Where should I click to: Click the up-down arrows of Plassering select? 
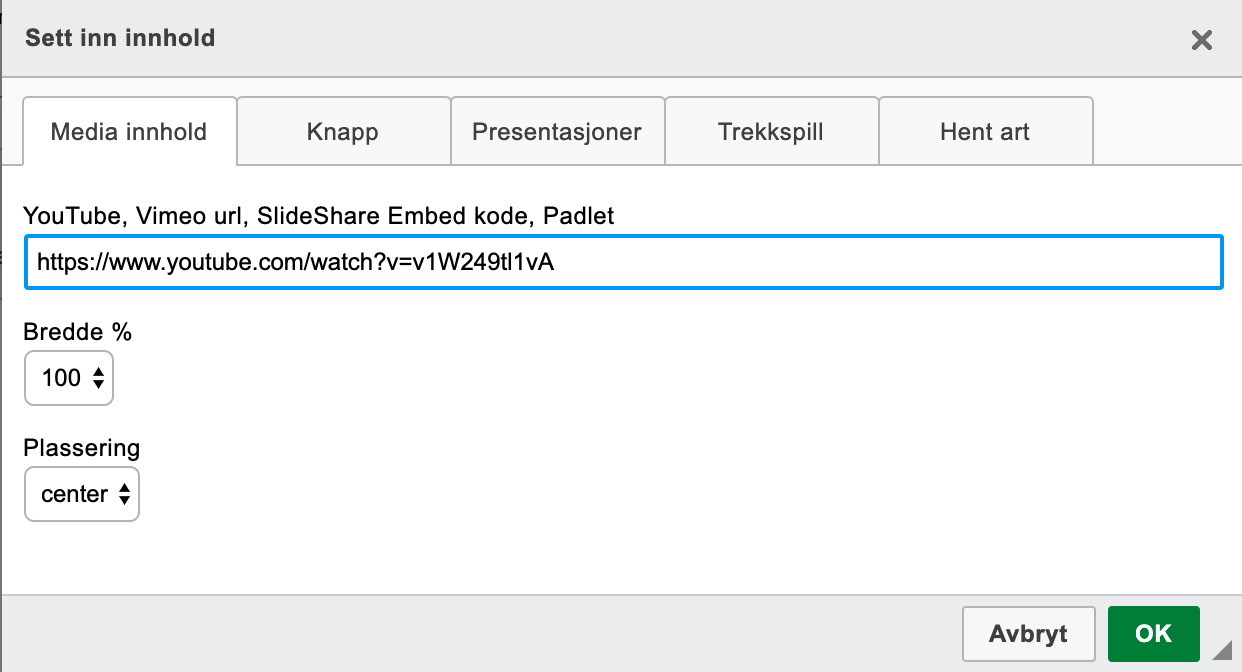point(124,494)
